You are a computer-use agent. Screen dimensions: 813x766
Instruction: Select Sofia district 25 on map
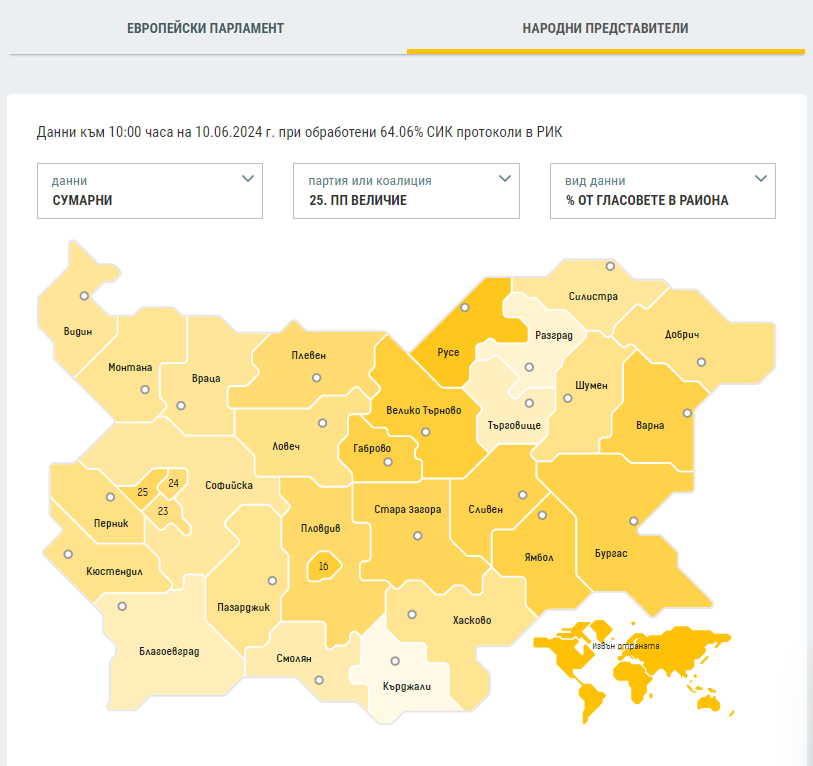coord(143,493)
